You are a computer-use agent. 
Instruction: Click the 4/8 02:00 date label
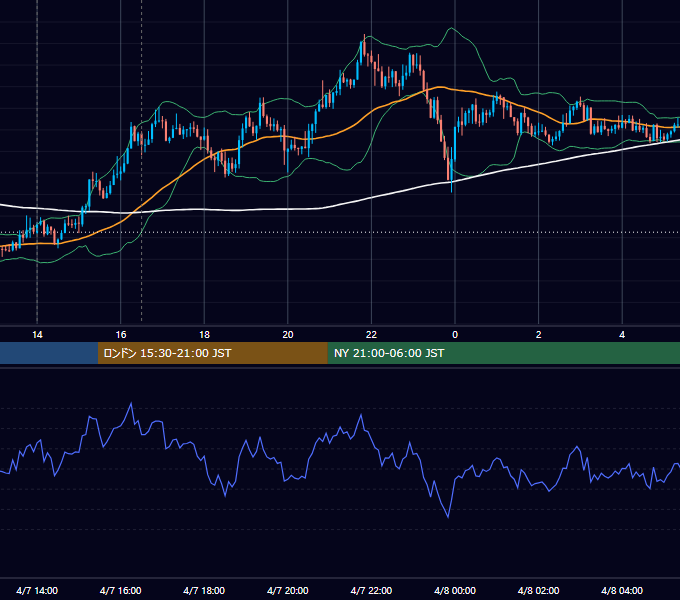pos(538,590)
